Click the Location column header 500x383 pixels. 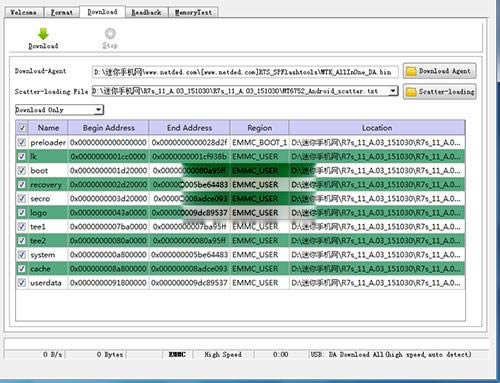click(377, 128)
